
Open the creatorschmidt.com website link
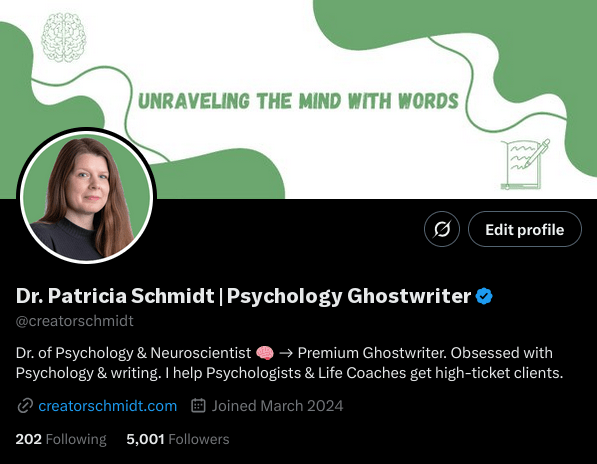coord(108,406)
